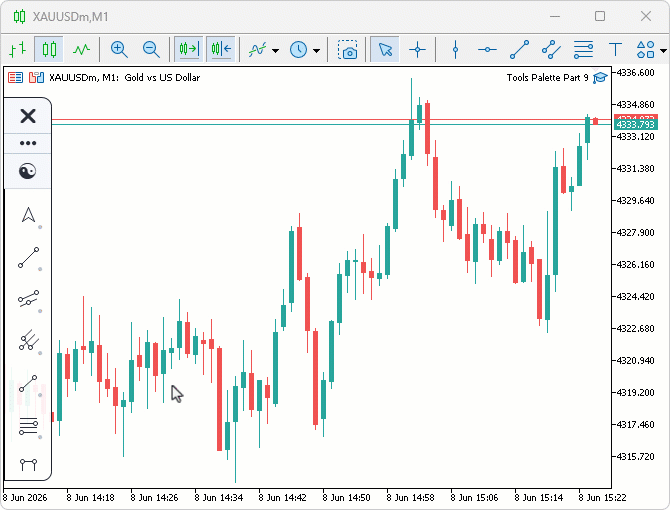Open the shapes objects tool
The height and width of the screenshot is (510, 670).
coord(645,50)
